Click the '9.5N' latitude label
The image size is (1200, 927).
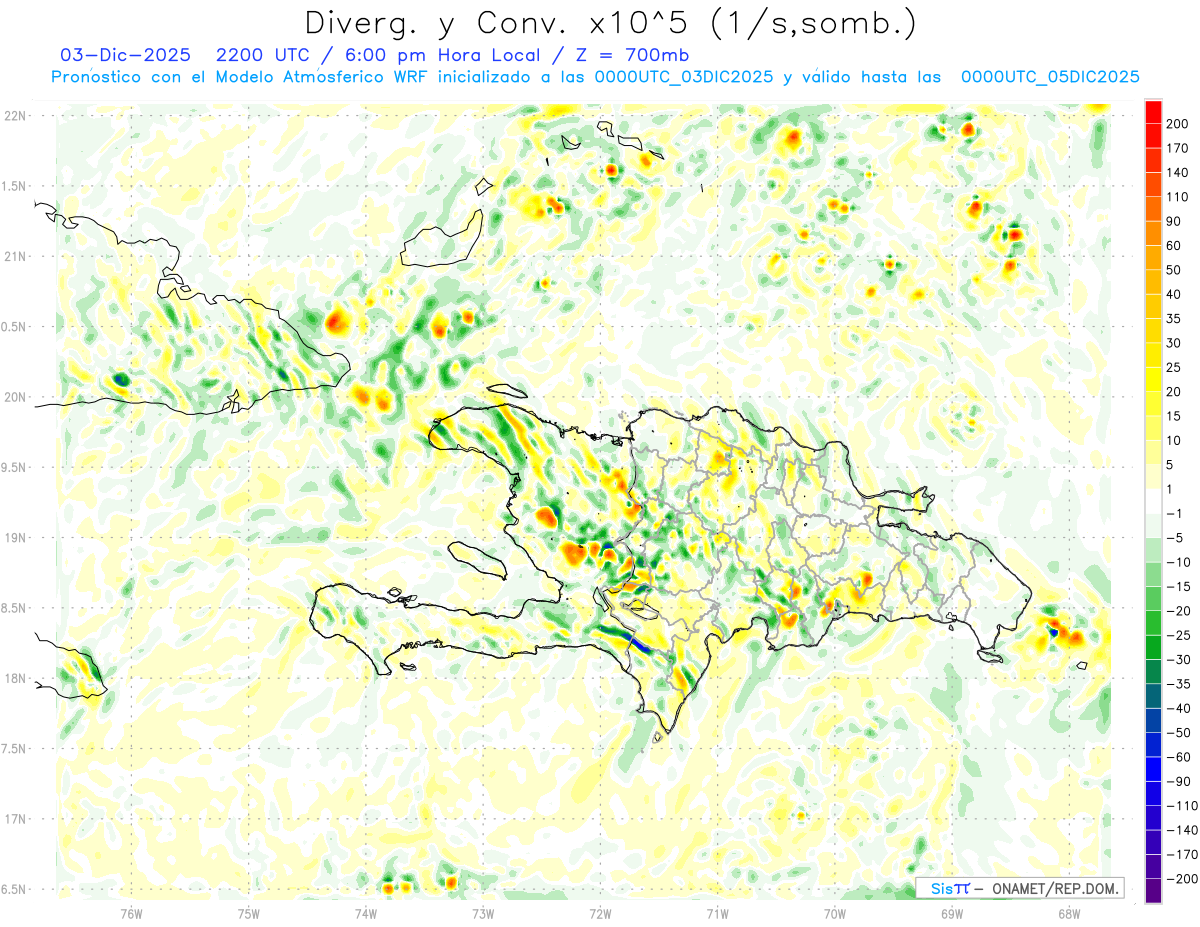click(x=15, y=467)
